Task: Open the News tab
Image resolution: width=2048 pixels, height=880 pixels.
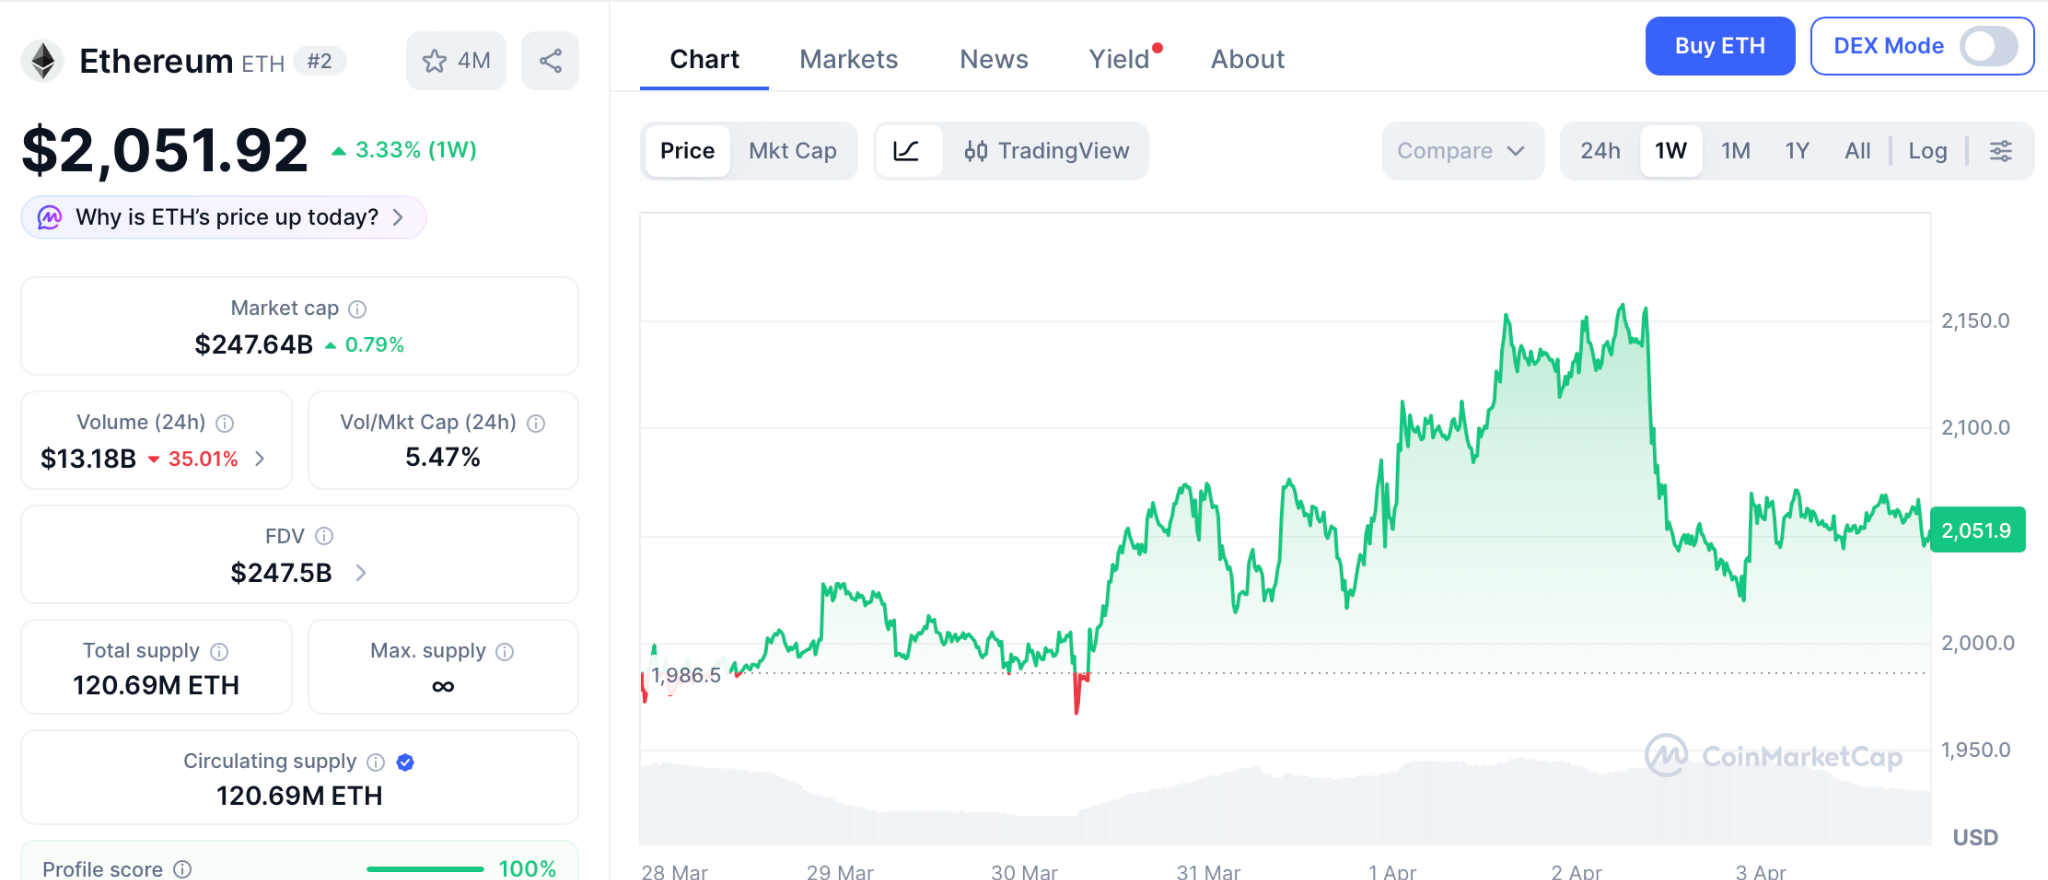Action: pyautogui.click(x=993, y=60)
